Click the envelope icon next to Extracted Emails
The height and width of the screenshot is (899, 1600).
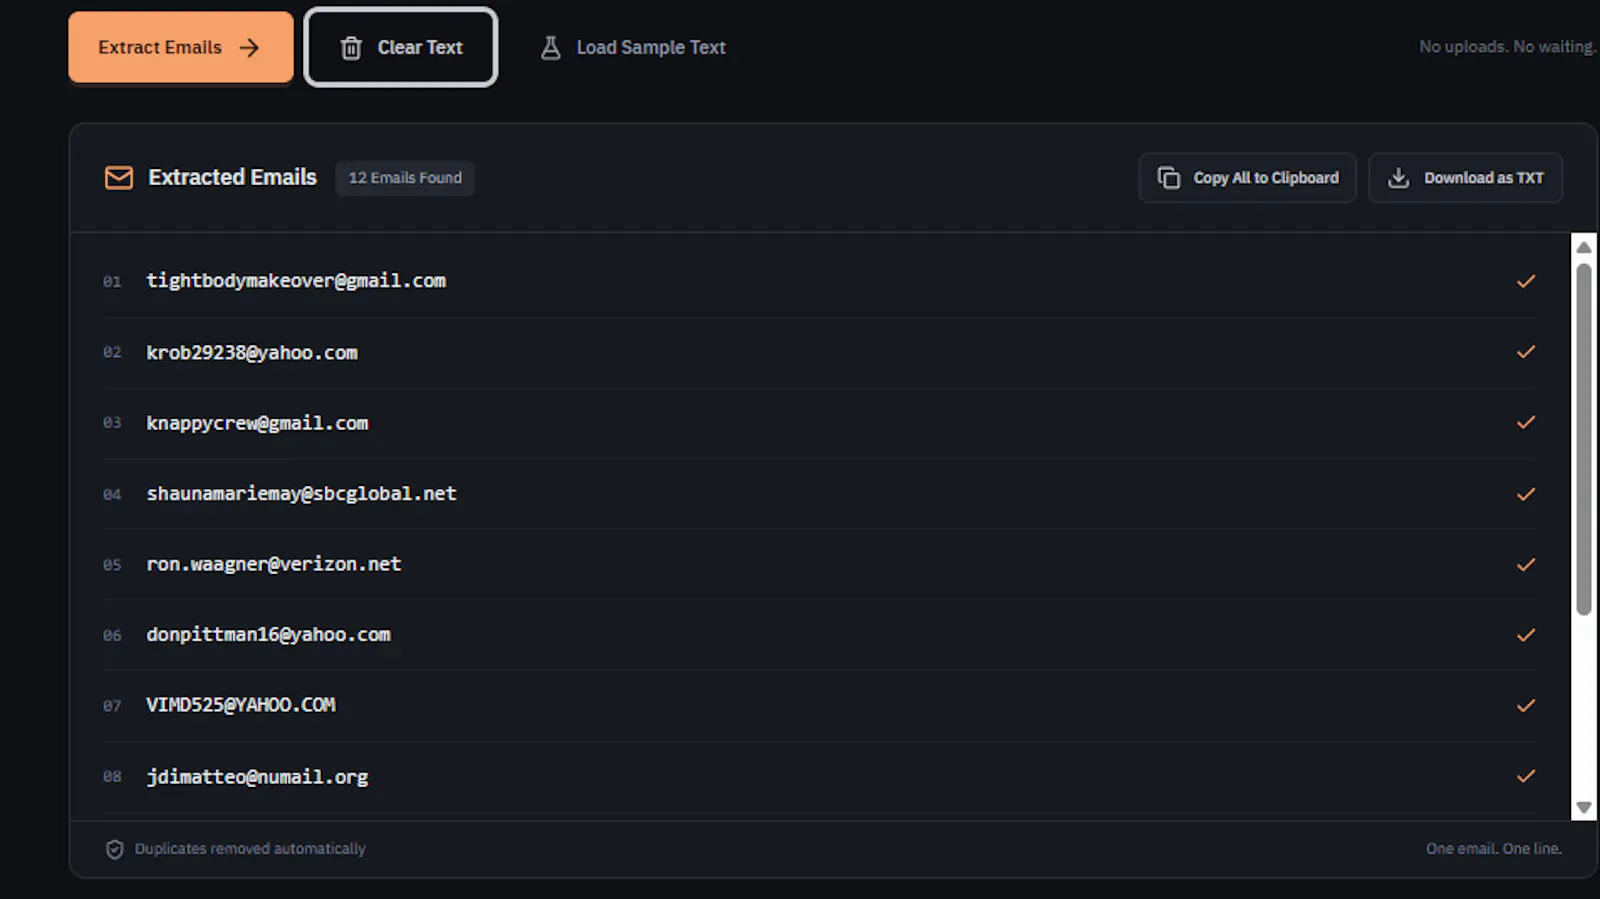[x=119, y=178]
